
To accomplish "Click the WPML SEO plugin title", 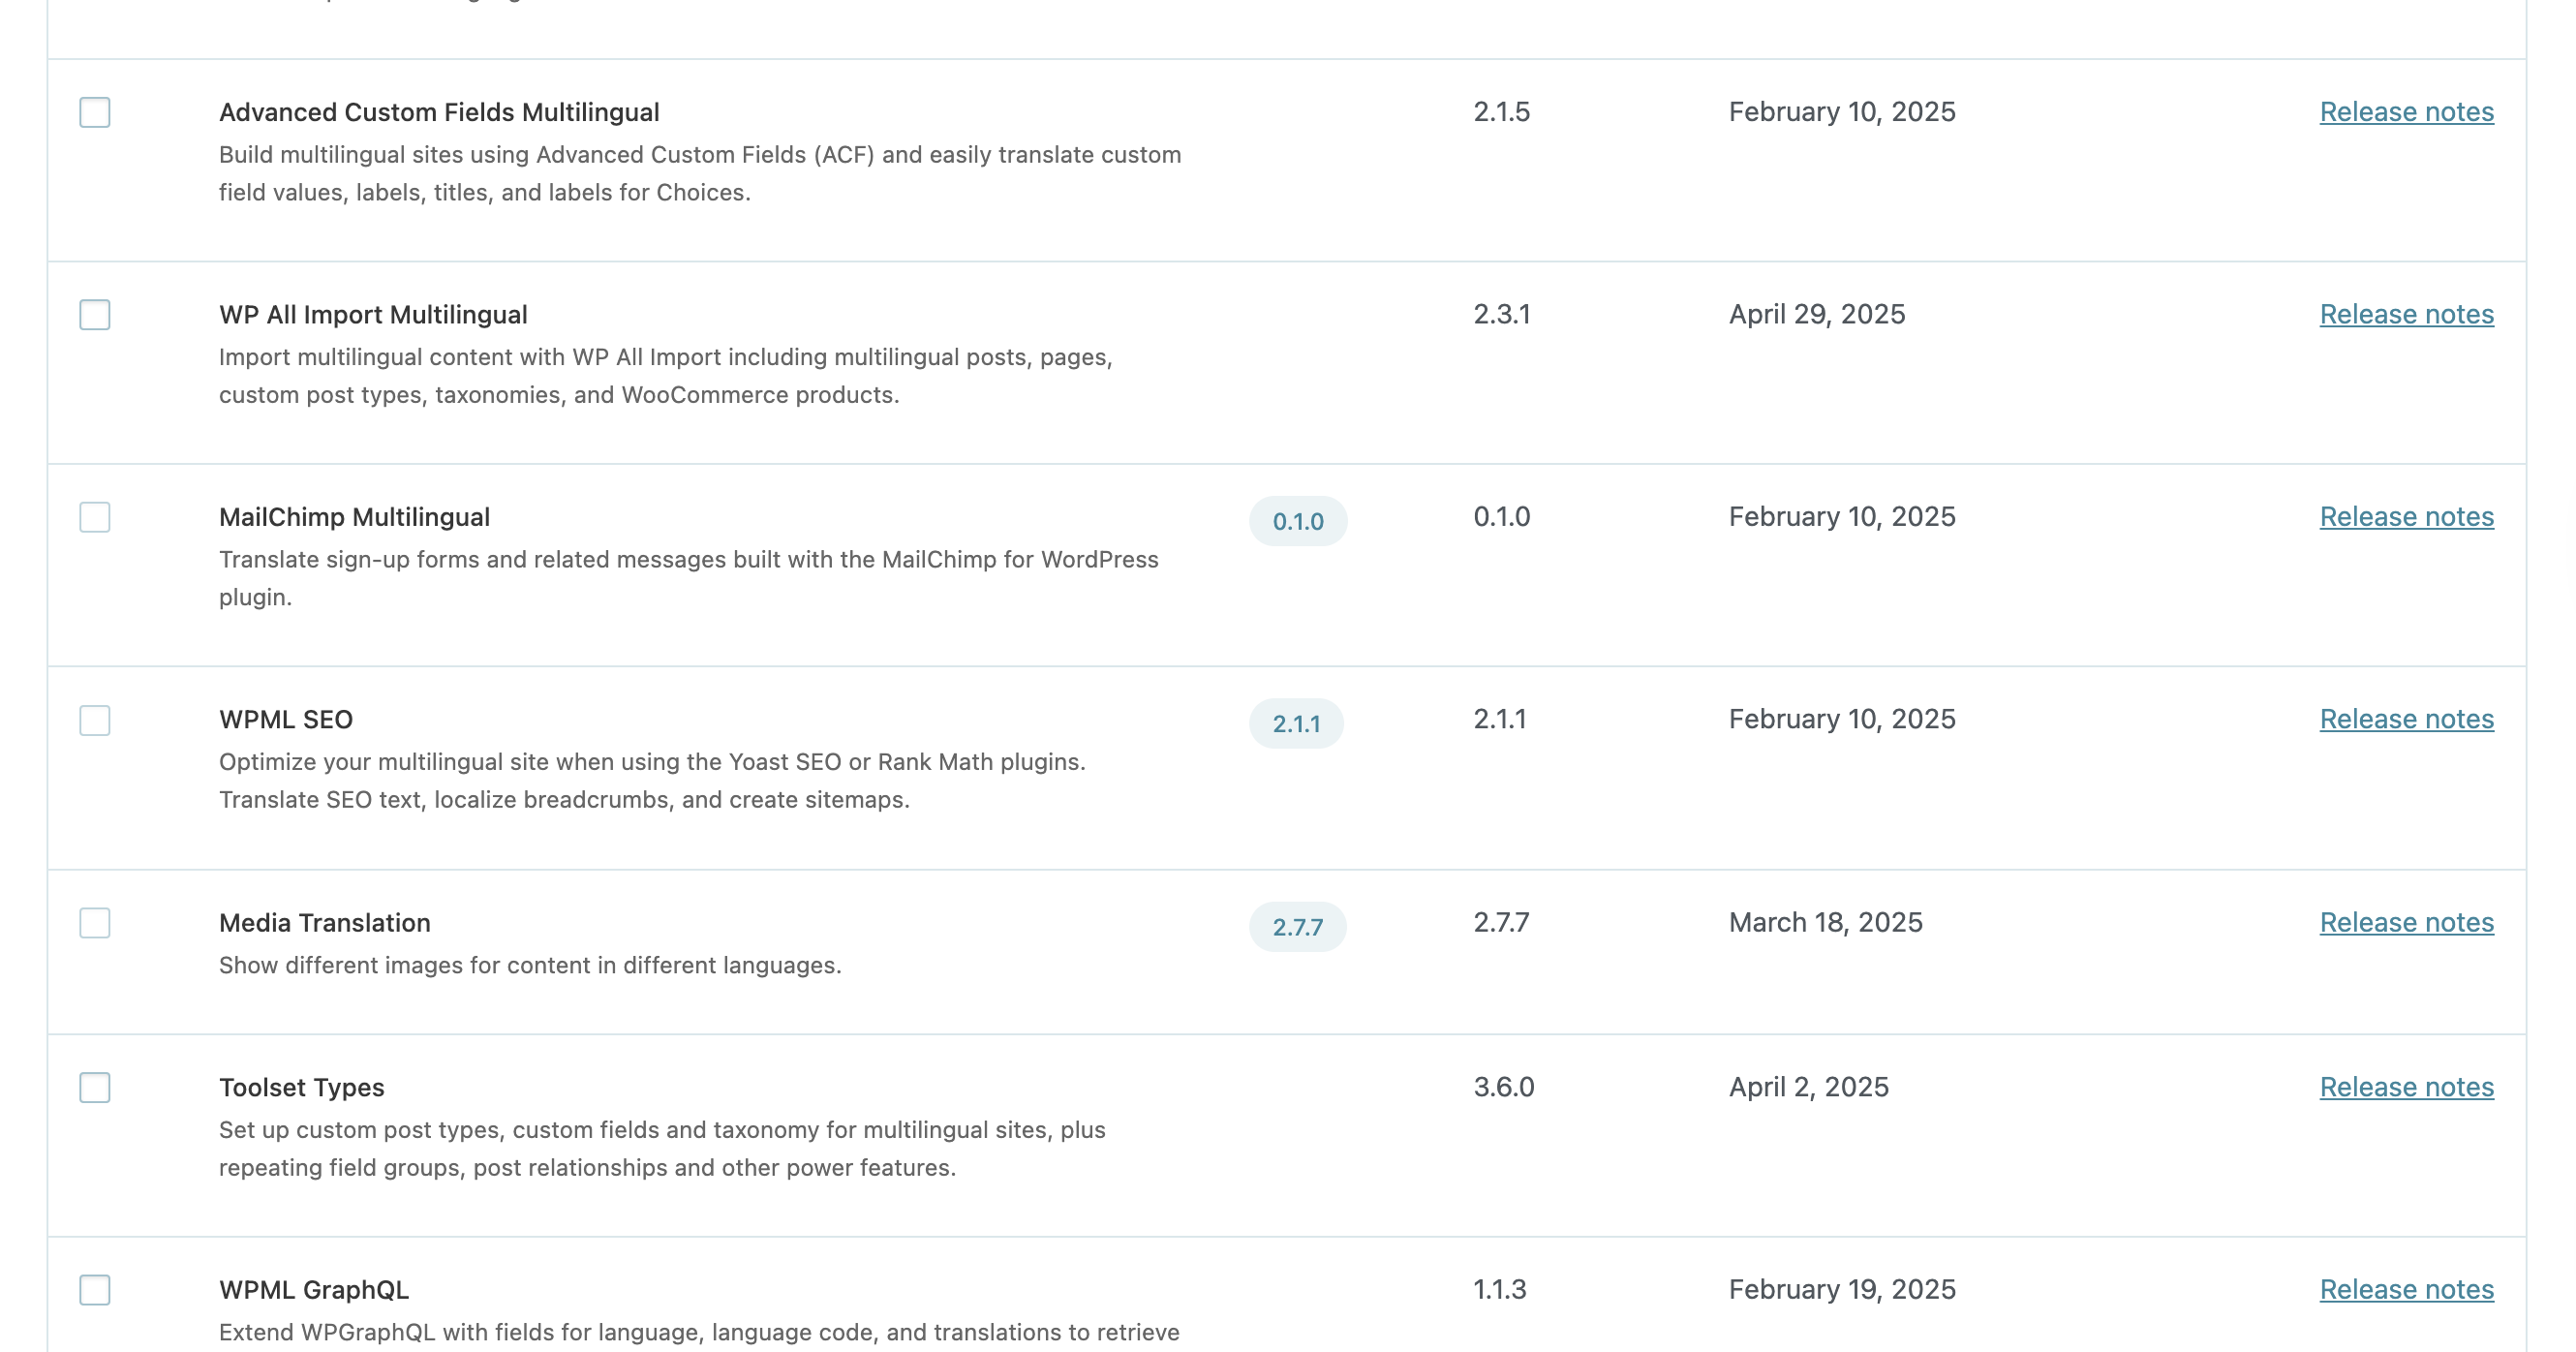I will (x=286, y=719).
